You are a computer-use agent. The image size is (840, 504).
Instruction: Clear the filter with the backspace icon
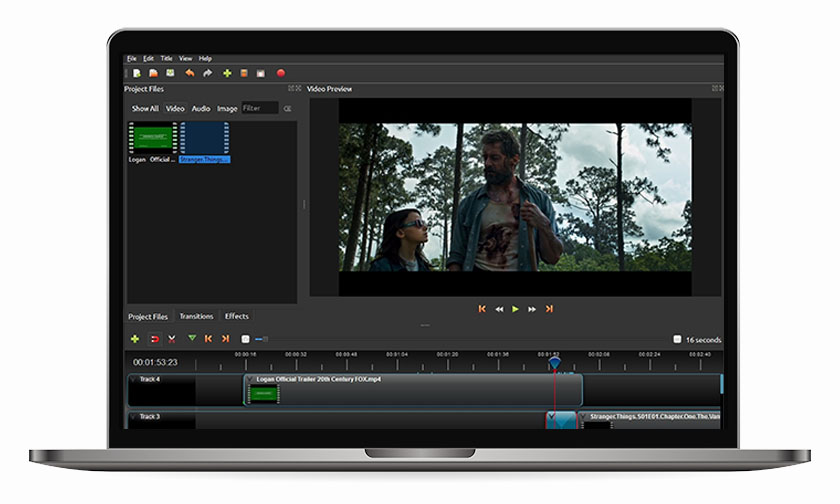[287, 108]
